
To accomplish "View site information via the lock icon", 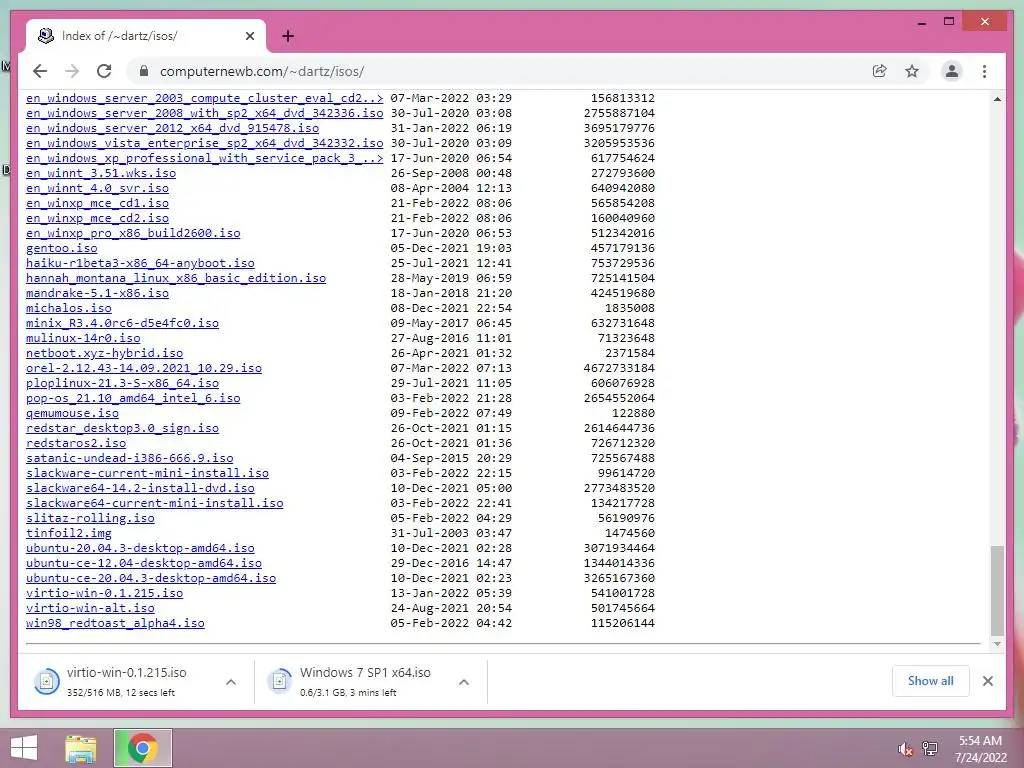I will [x=144, y=71].
